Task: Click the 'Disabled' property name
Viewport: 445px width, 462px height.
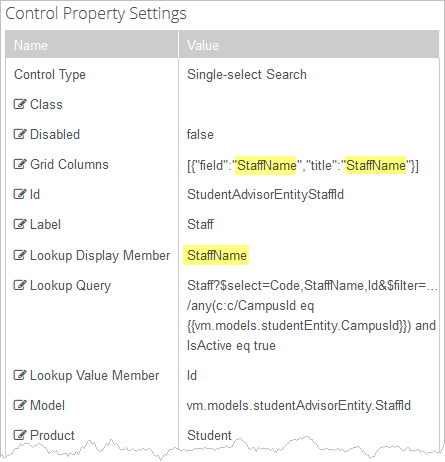Action: [55, 134]
